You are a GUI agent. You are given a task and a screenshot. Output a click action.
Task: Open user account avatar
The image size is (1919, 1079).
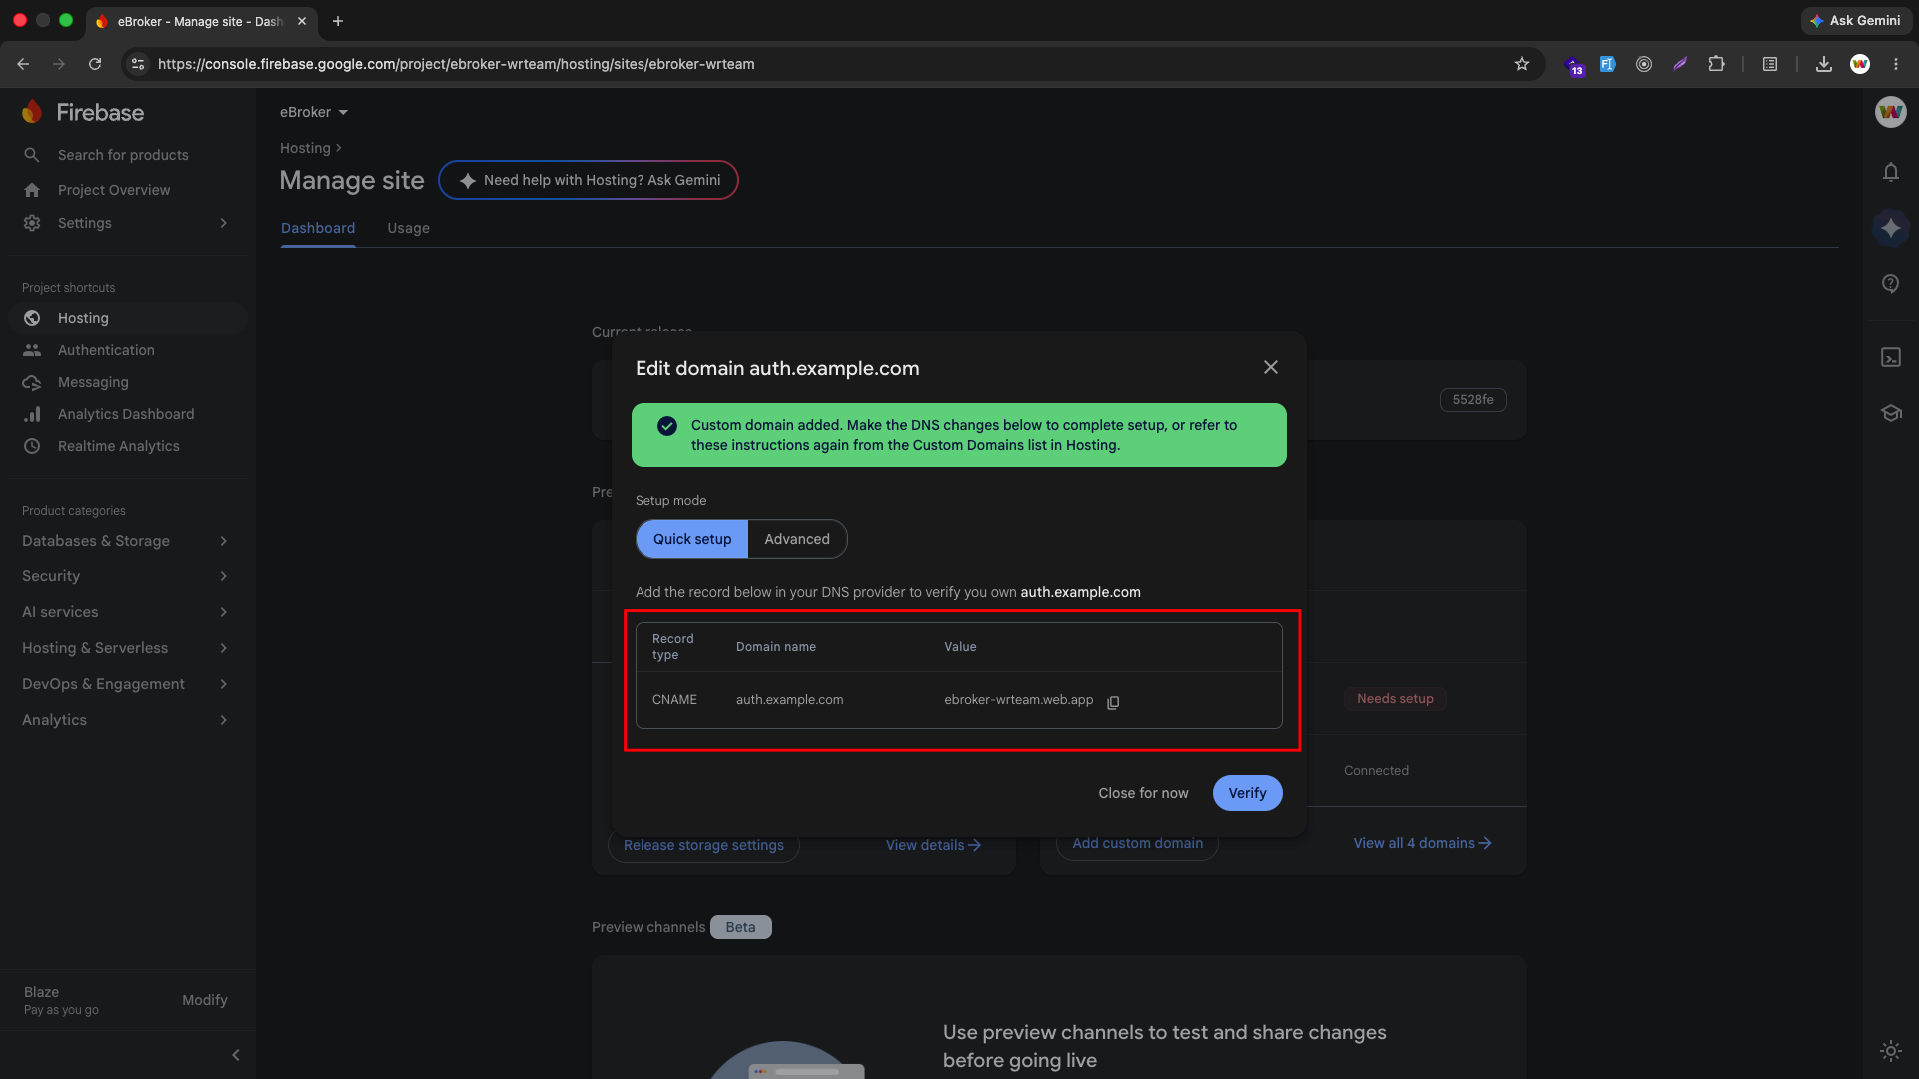coord(1890,112)
